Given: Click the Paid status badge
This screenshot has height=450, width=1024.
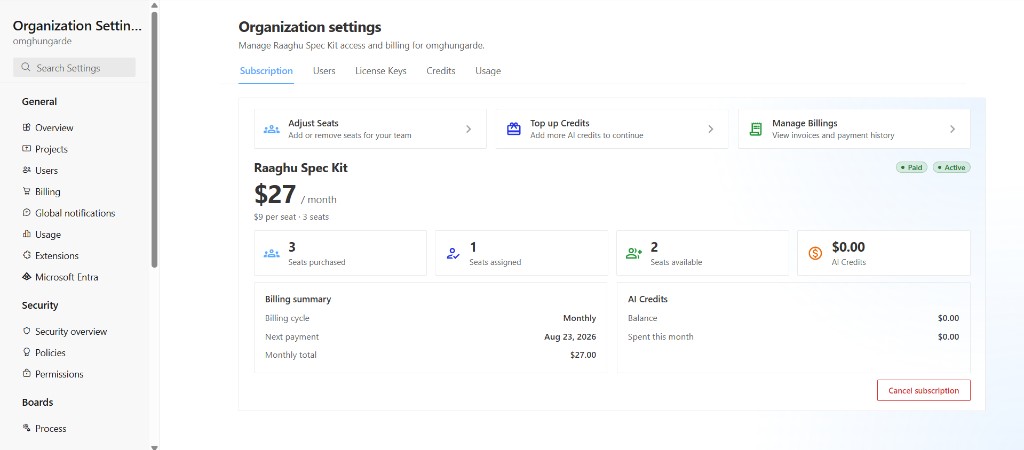Looking at the screenshot, I should (911, 167).
